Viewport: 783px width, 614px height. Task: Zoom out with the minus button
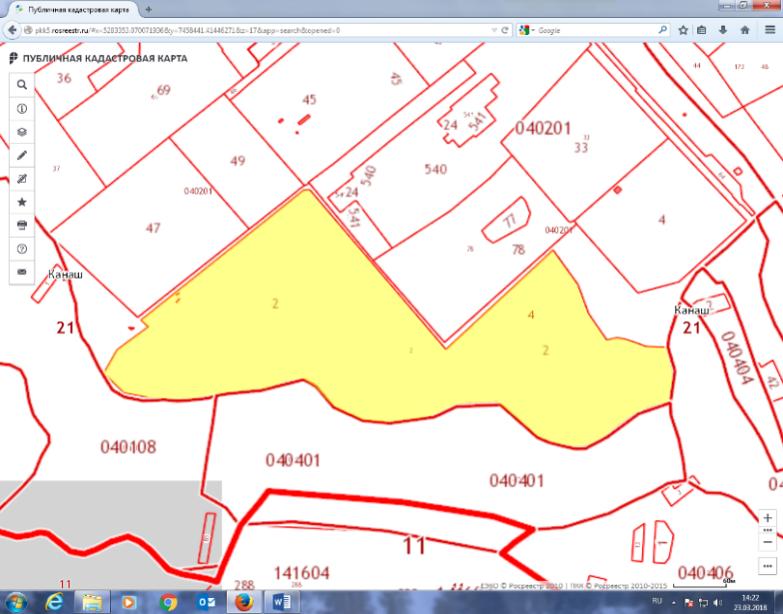767,540
